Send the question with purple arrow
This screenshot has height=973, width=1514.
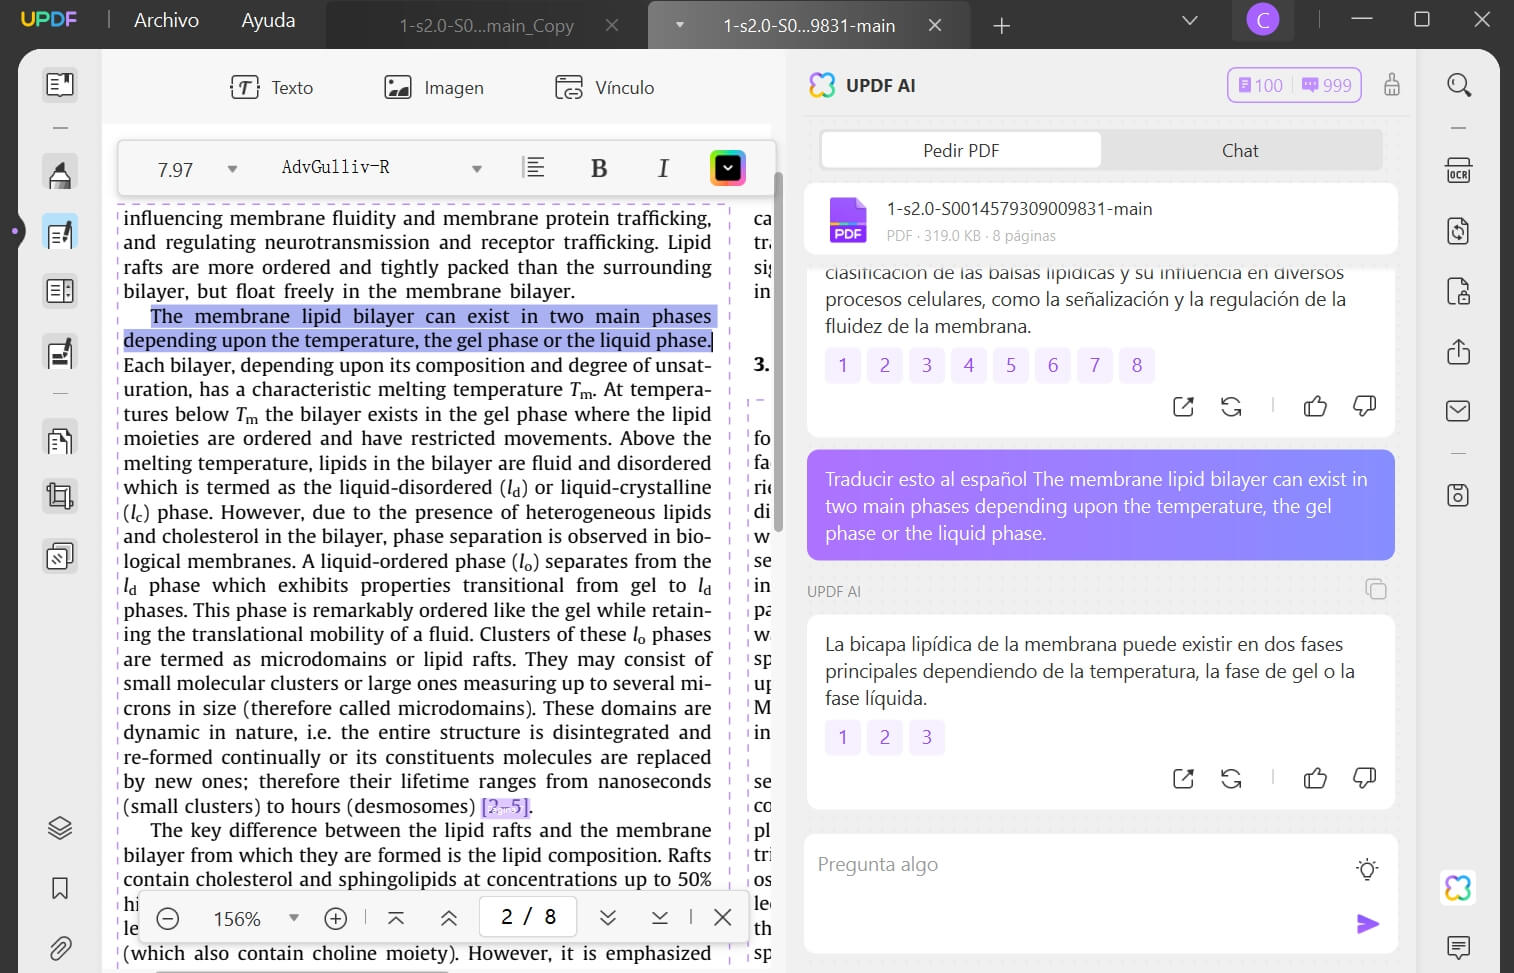[1367, 923]
